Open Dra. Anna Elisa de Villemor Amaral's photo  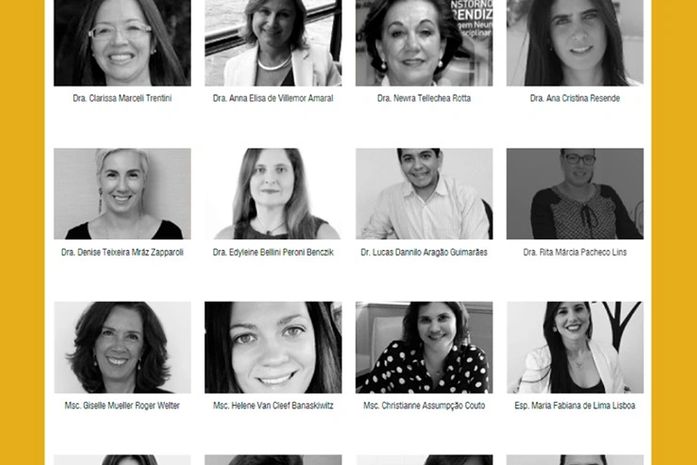click(273, 43)
